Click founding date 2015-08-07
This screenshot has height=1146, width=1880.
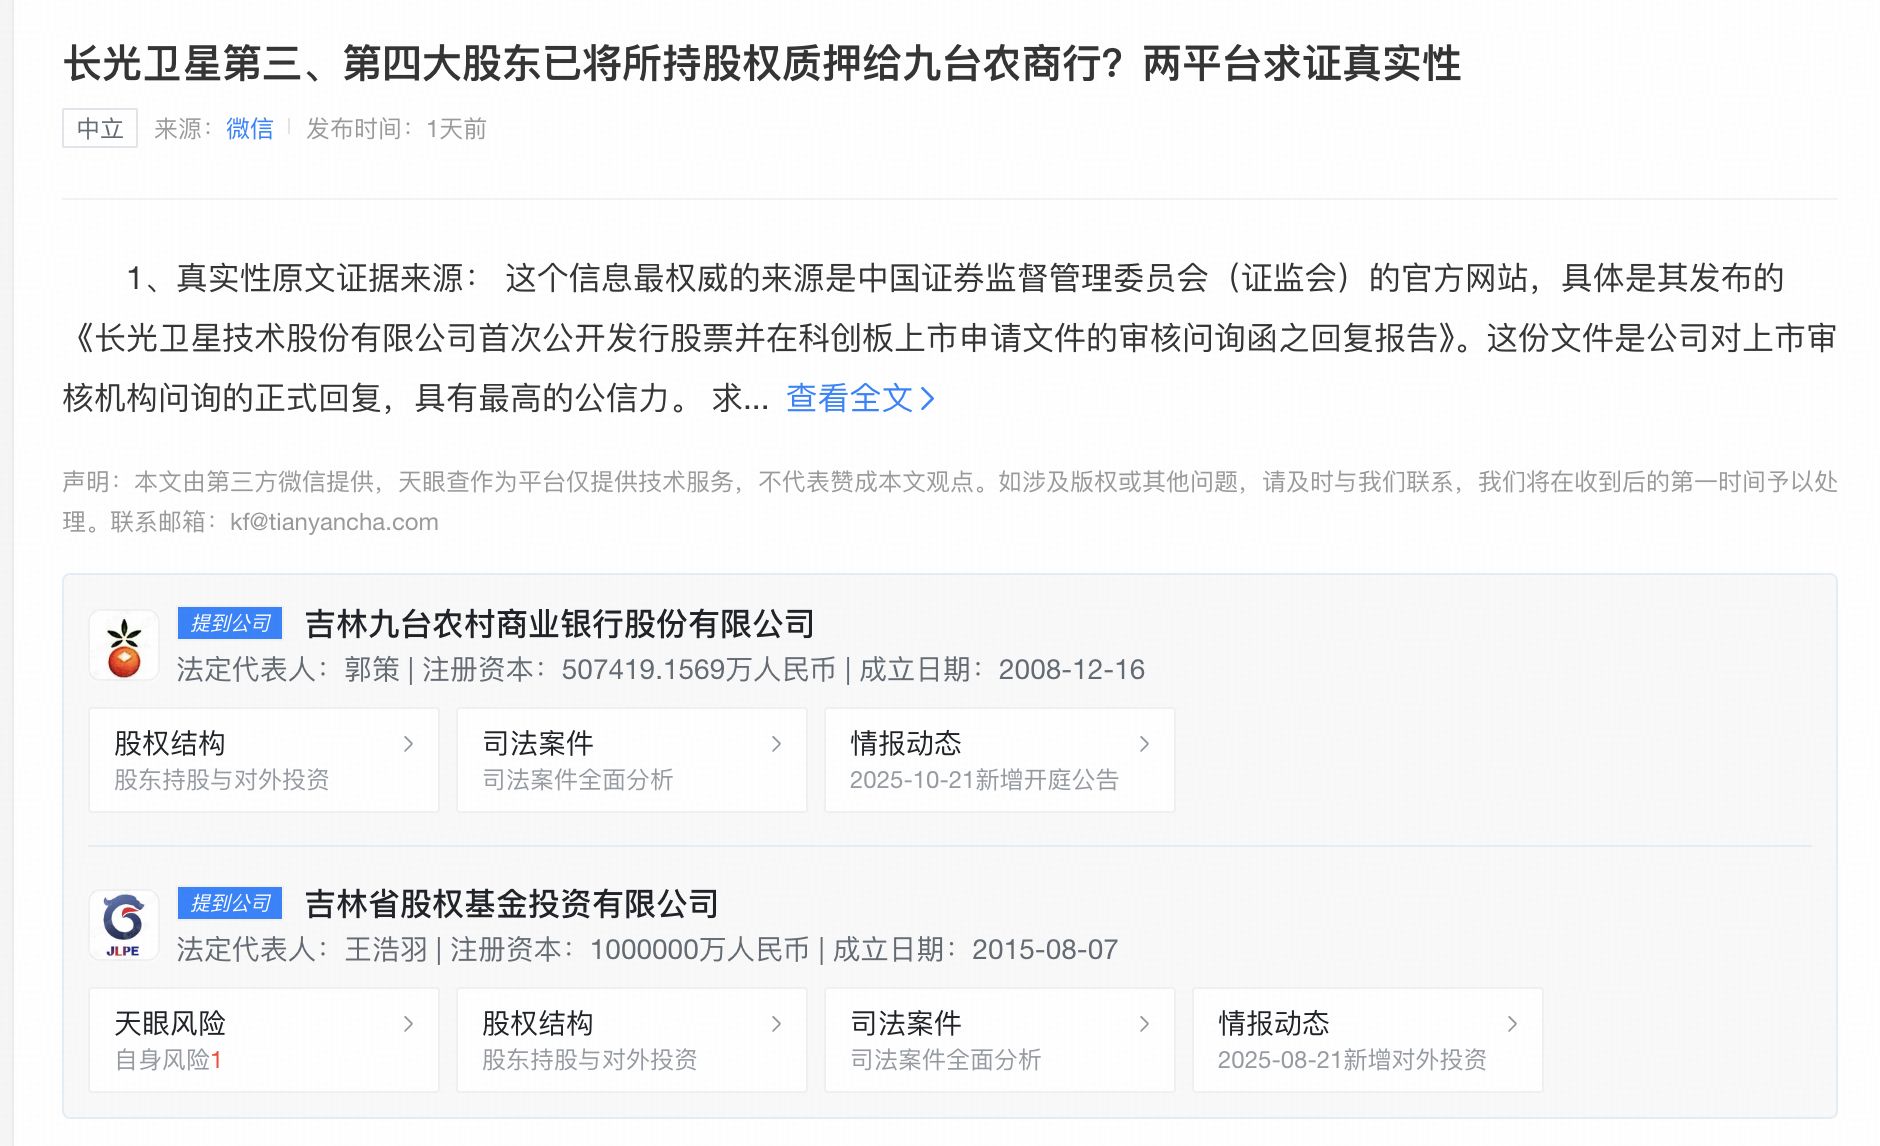pos(1045,950)
